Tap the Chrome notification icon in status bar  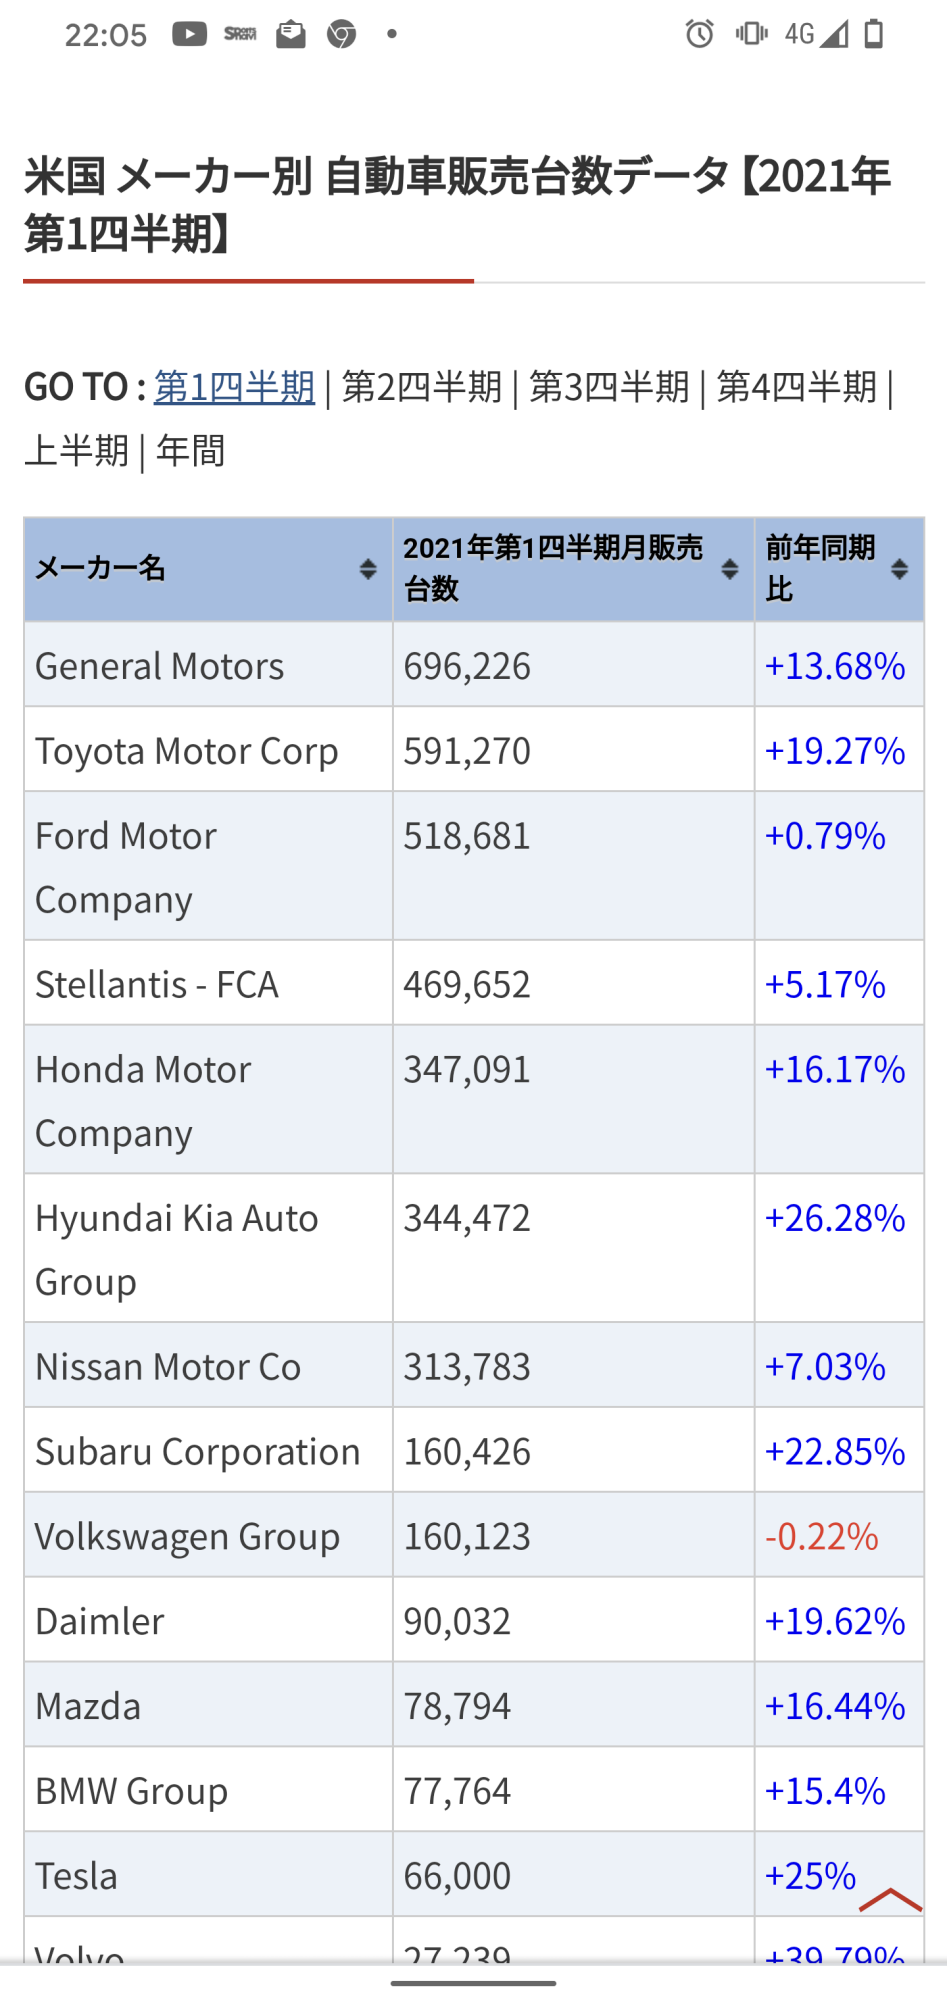coord(342,34)
